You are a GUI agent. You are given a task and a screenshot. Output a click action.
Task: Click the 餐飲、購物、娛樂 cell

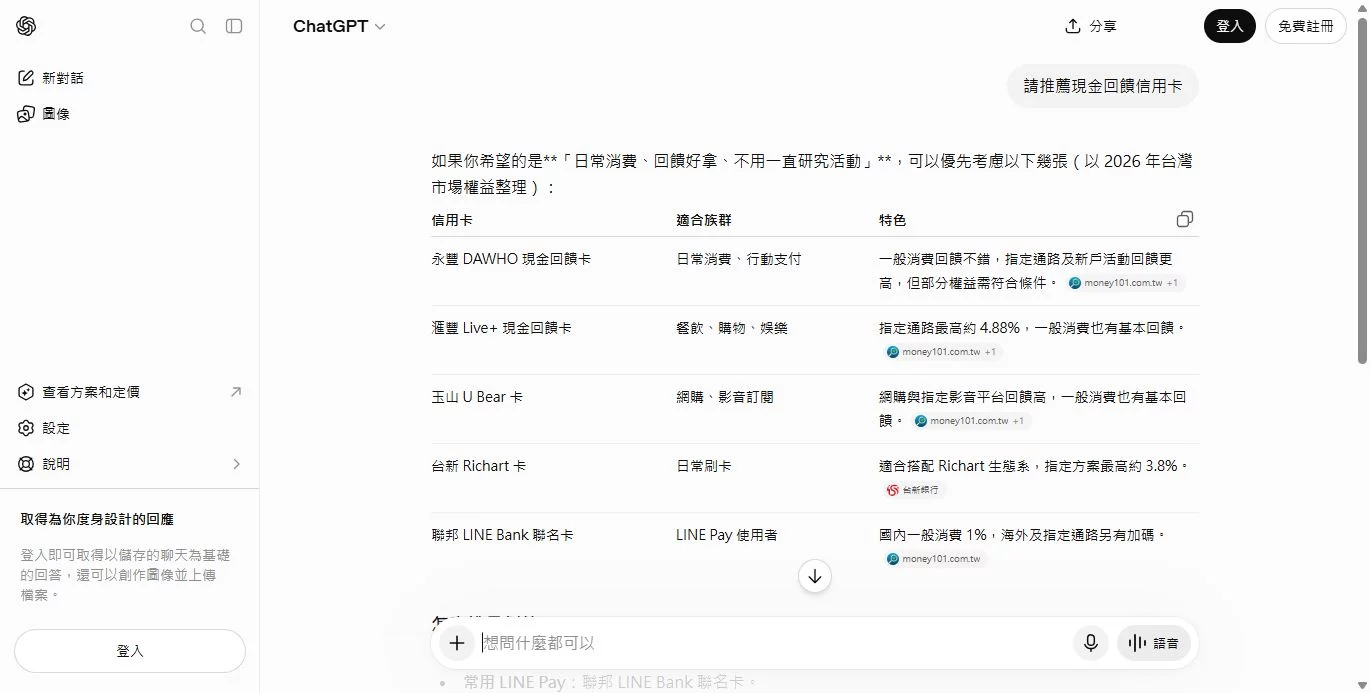[x=732, y=328]
